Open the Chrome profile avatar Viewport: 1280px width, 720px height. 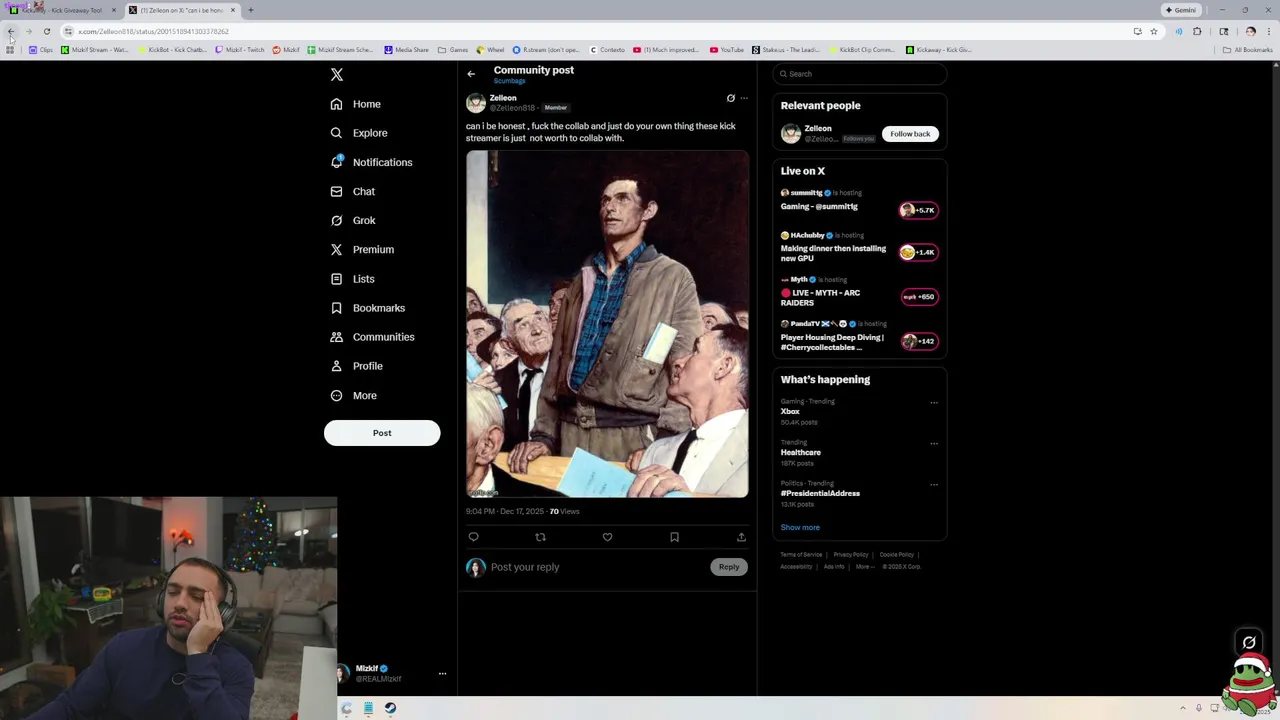[x=1250, y=31]
